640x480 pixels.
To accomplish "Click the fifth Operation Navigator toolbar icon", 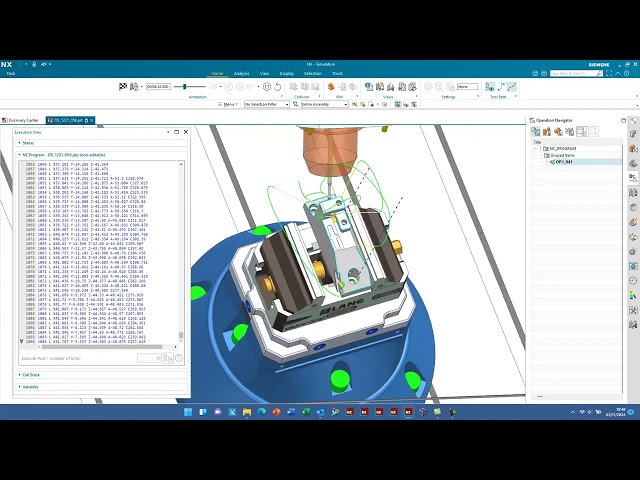I will [x=581, y=131].
